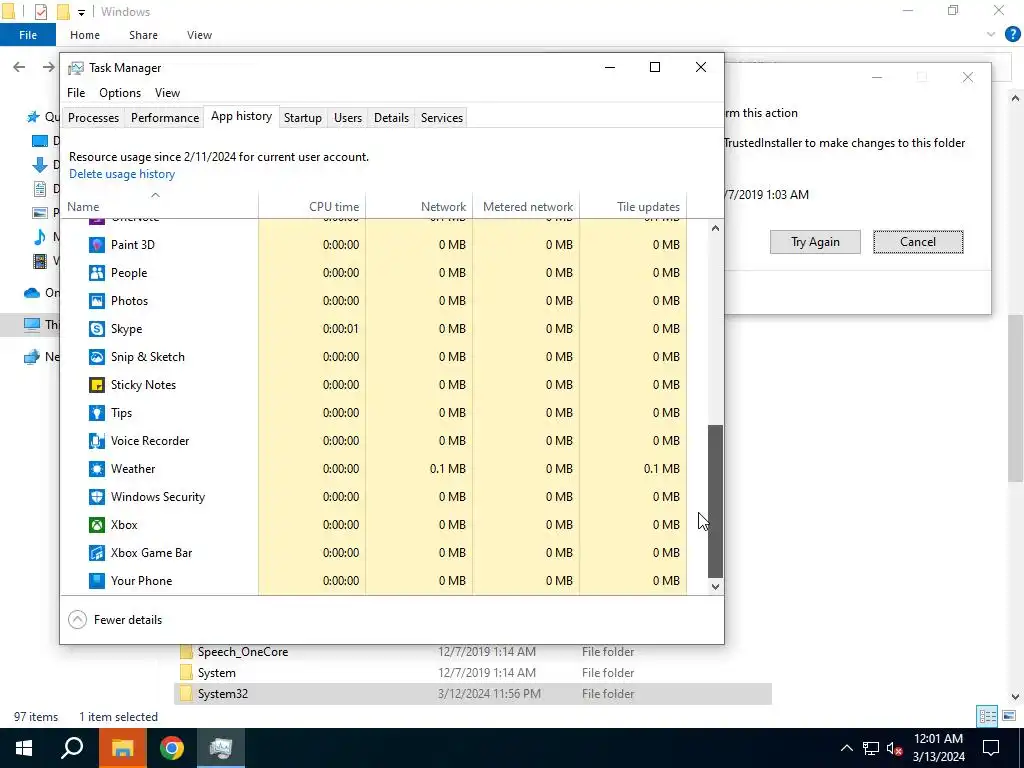Click the Skype app icon
This screenshot has height=768, width=1024.
97,329
